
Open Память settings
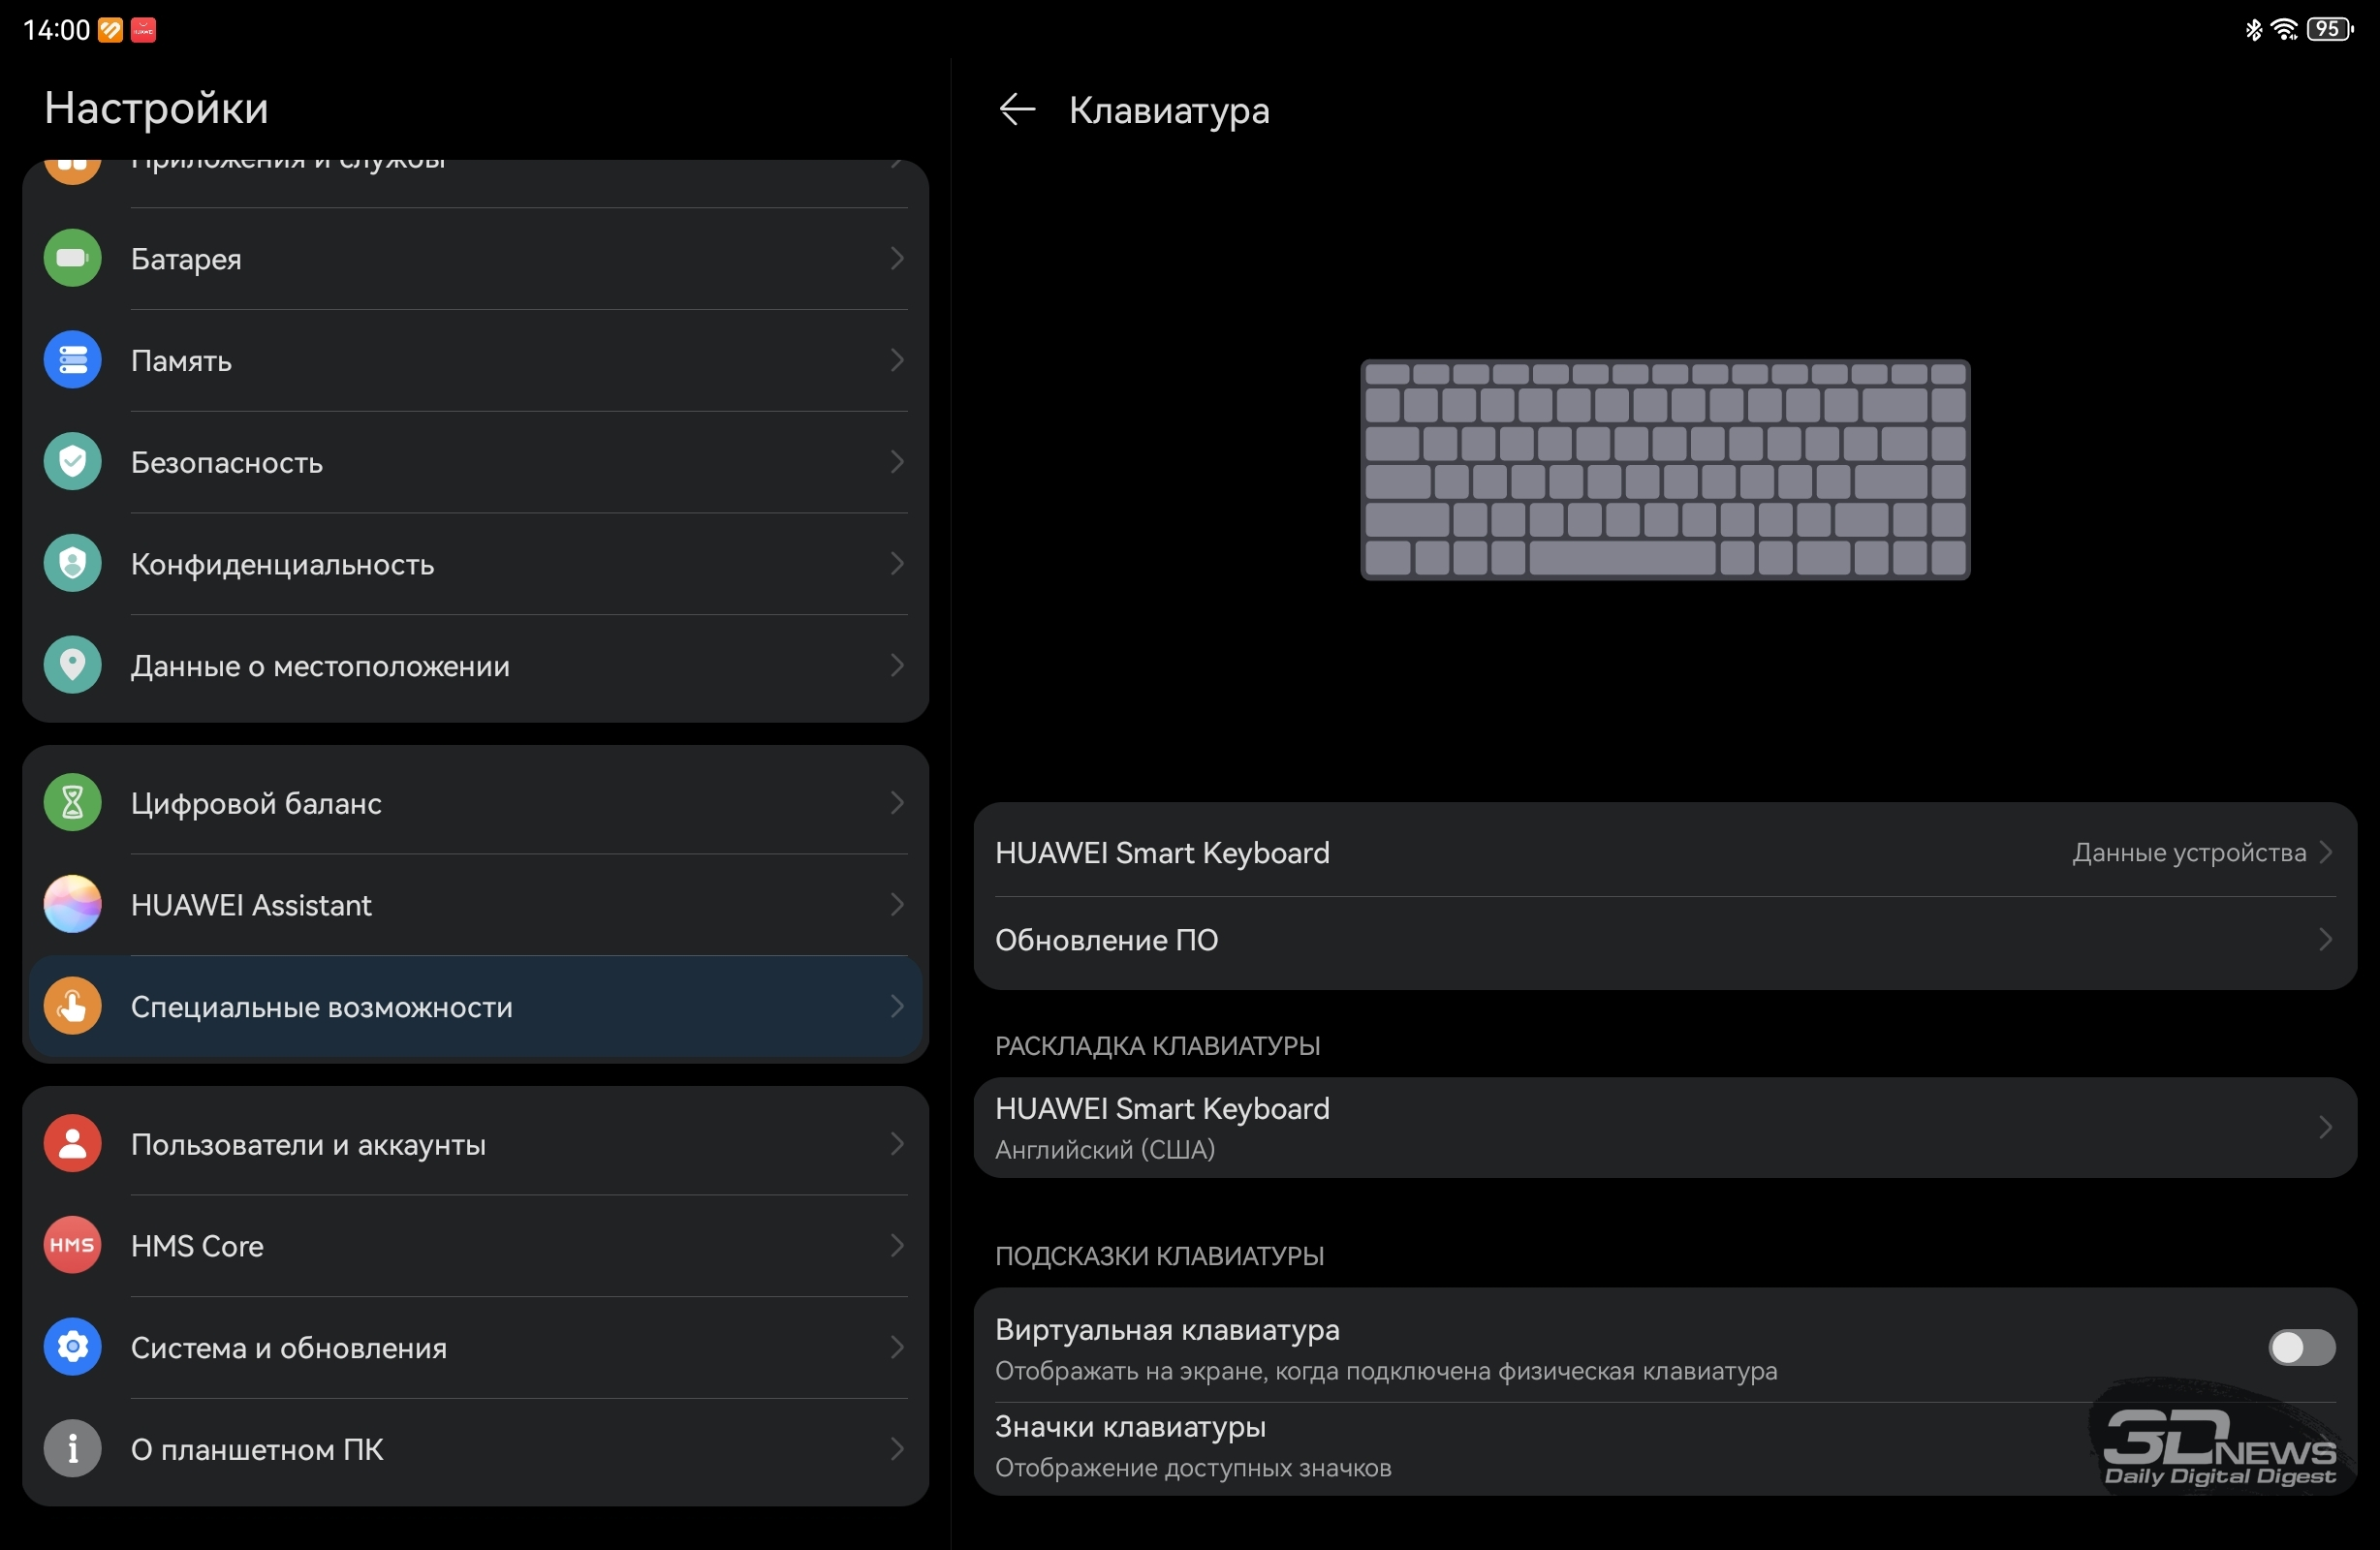click(475, 360)
